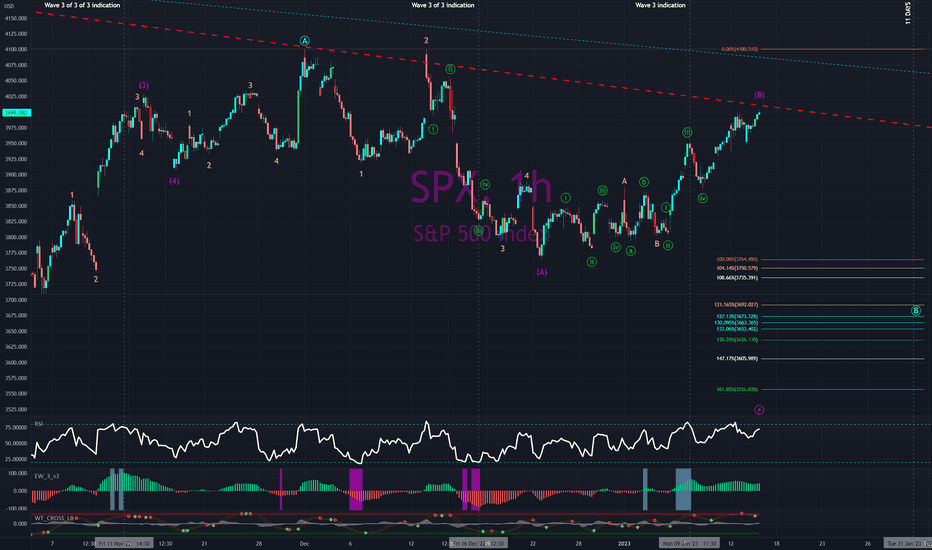The height and width of the screenshot is (550, 932).
Task: Click the 'Mon 09 Jan '23 11:30' date marker
Action: 689,543
